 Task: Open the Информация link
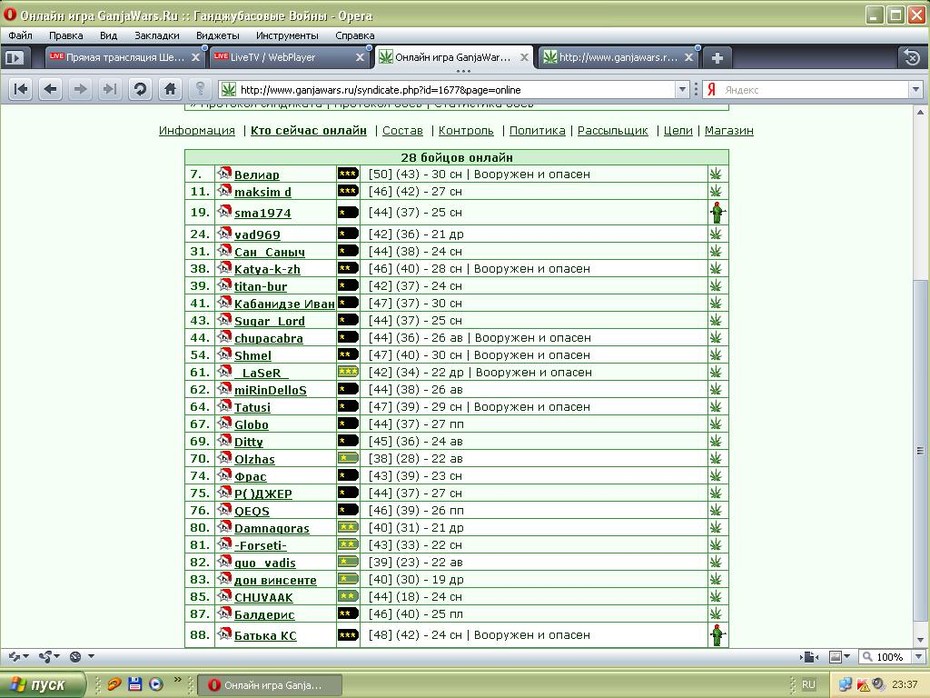pyautogui.click(x=197, y=130)
